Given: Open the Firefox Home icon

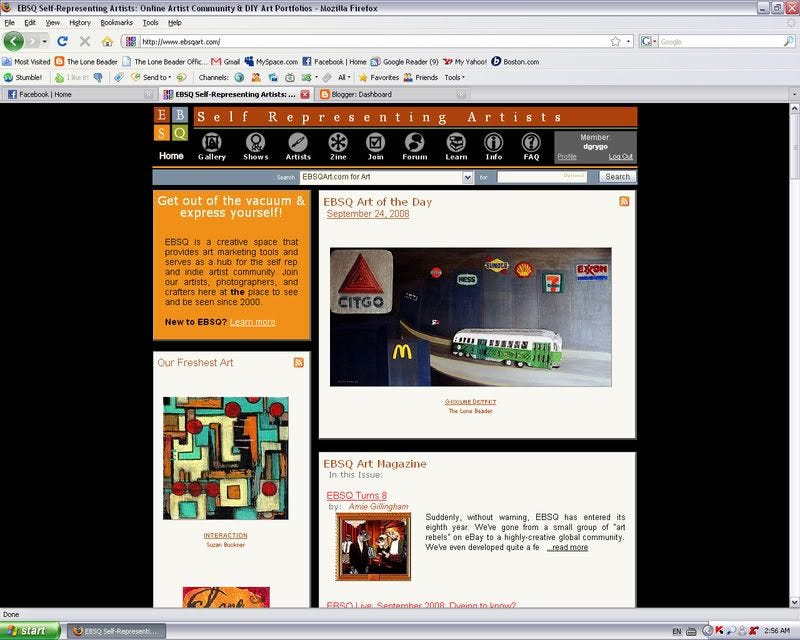Looking at the screenshot, I should point(107,41).
